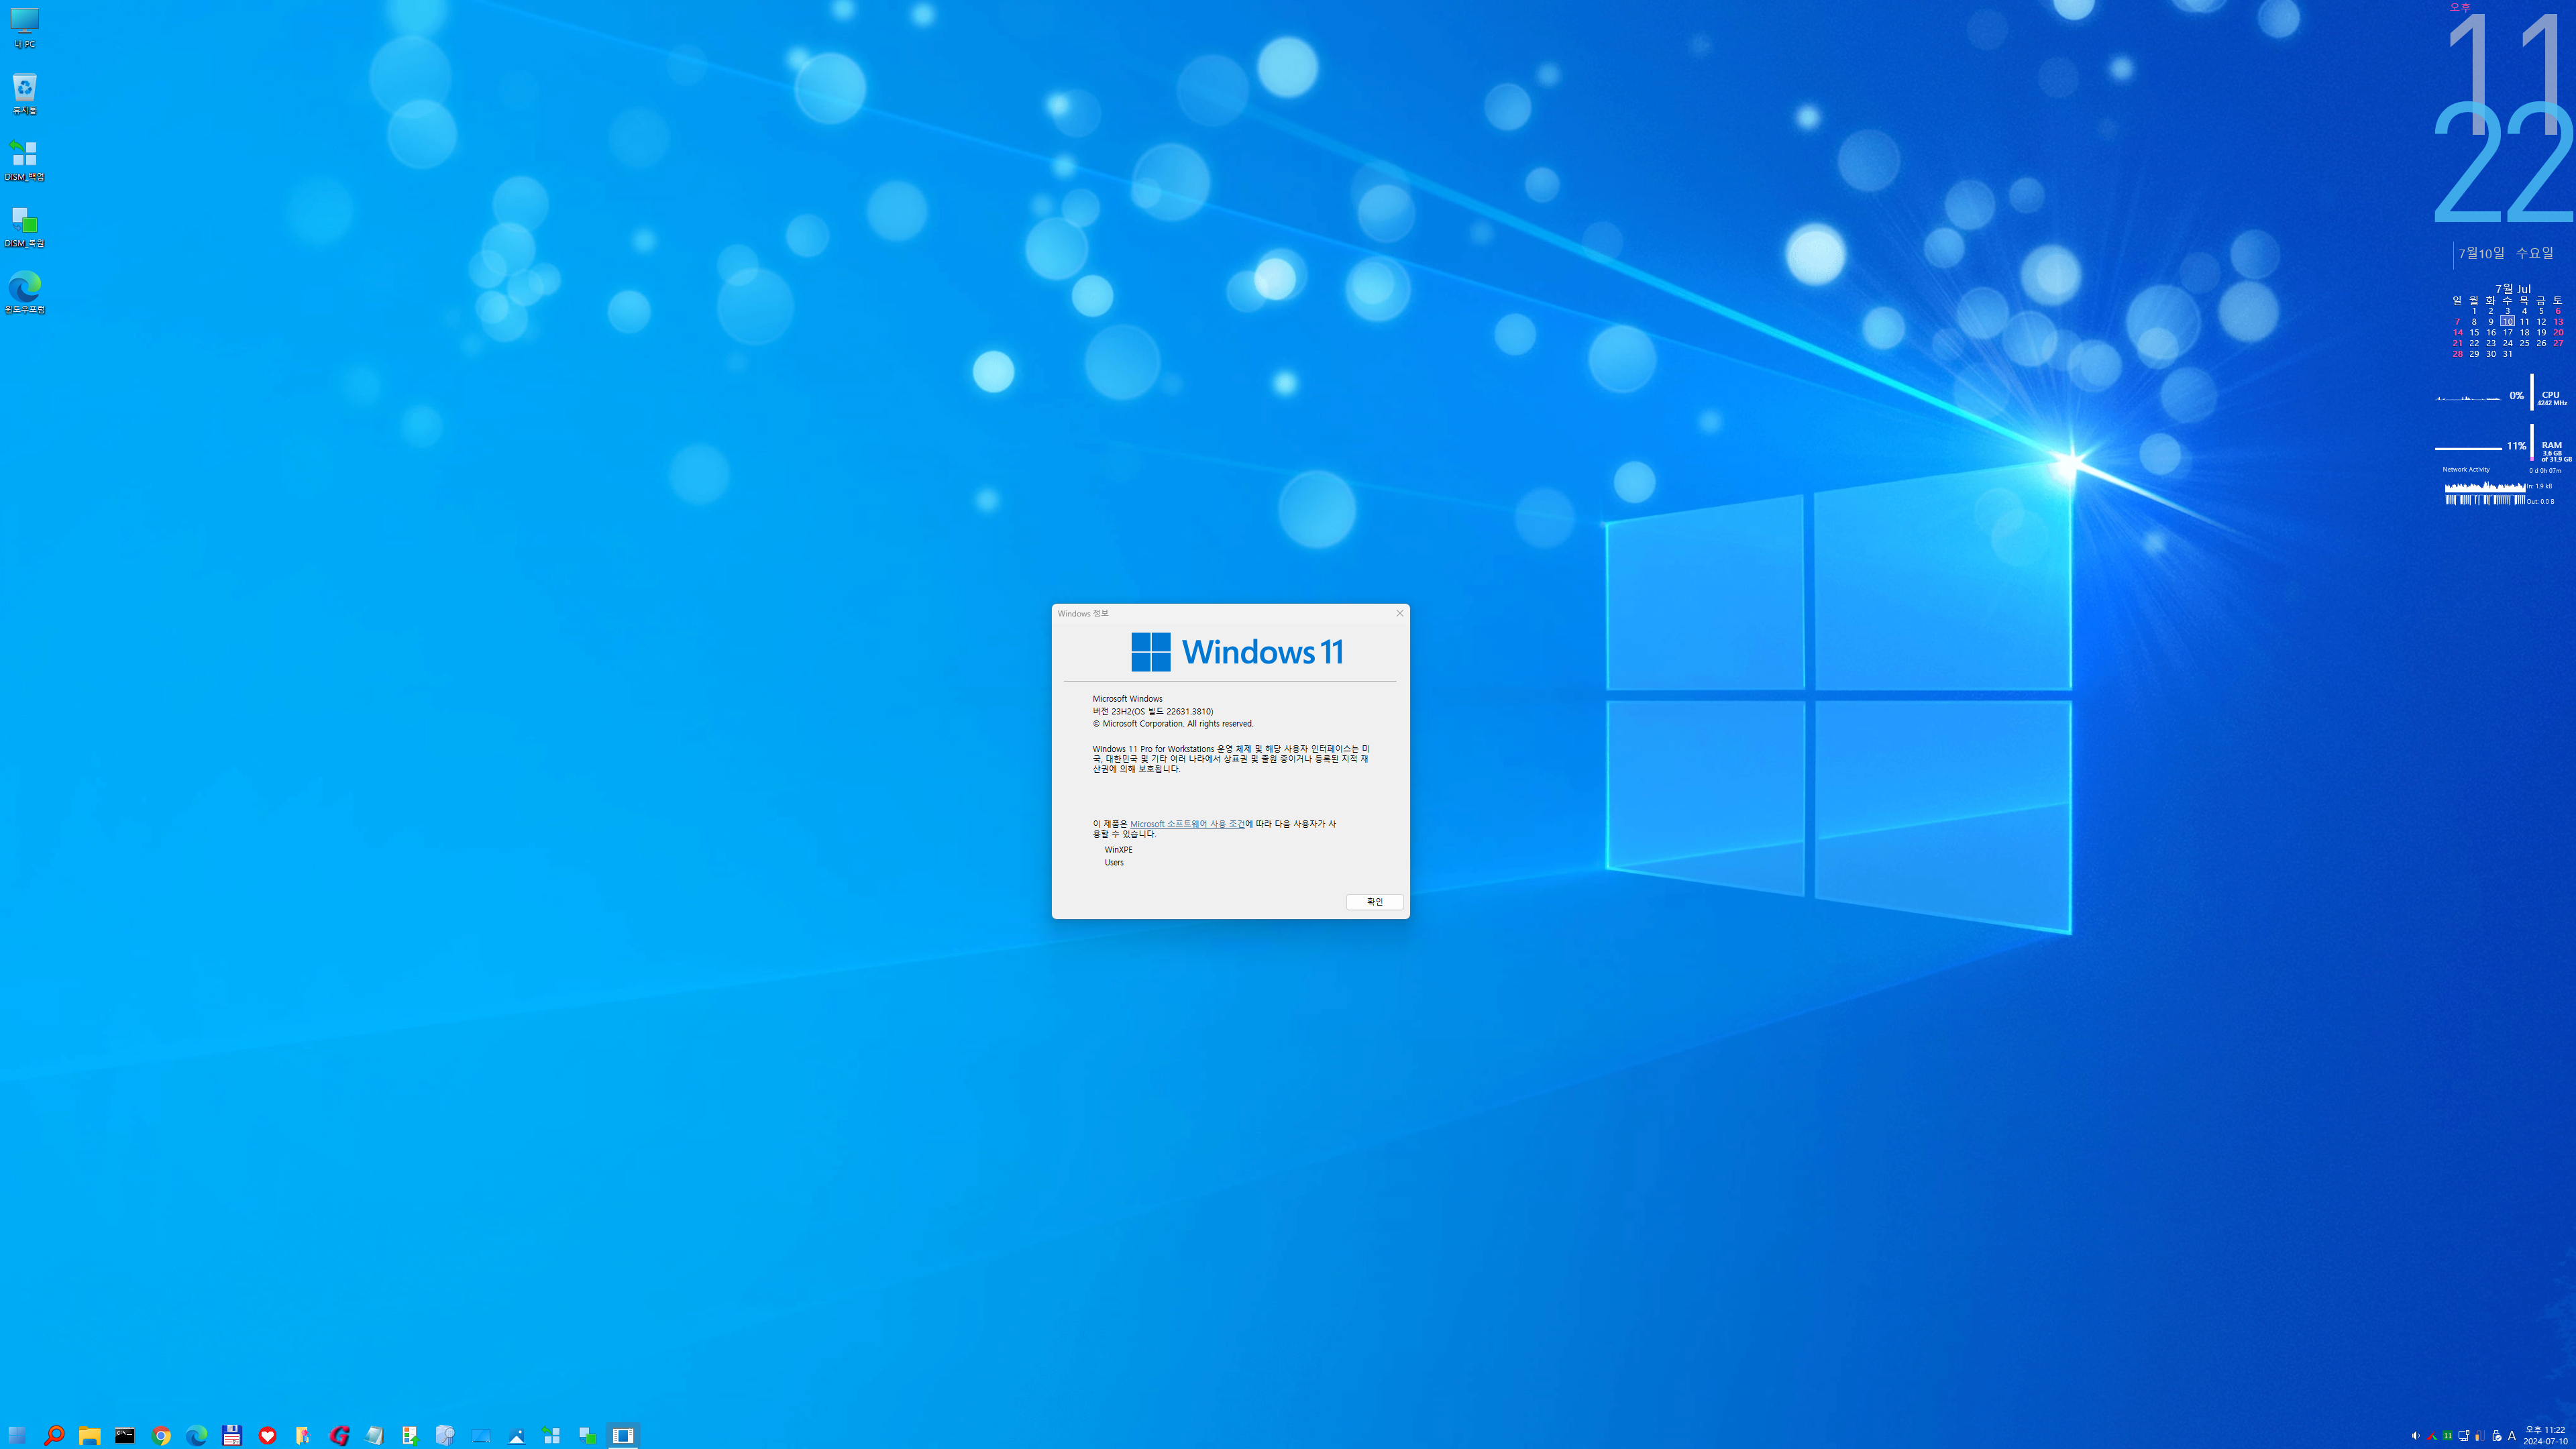This screenshot has width=2576, height=1449.
Task: Open the Start menu from the taskbar
Action: [x=17, y=1435]
